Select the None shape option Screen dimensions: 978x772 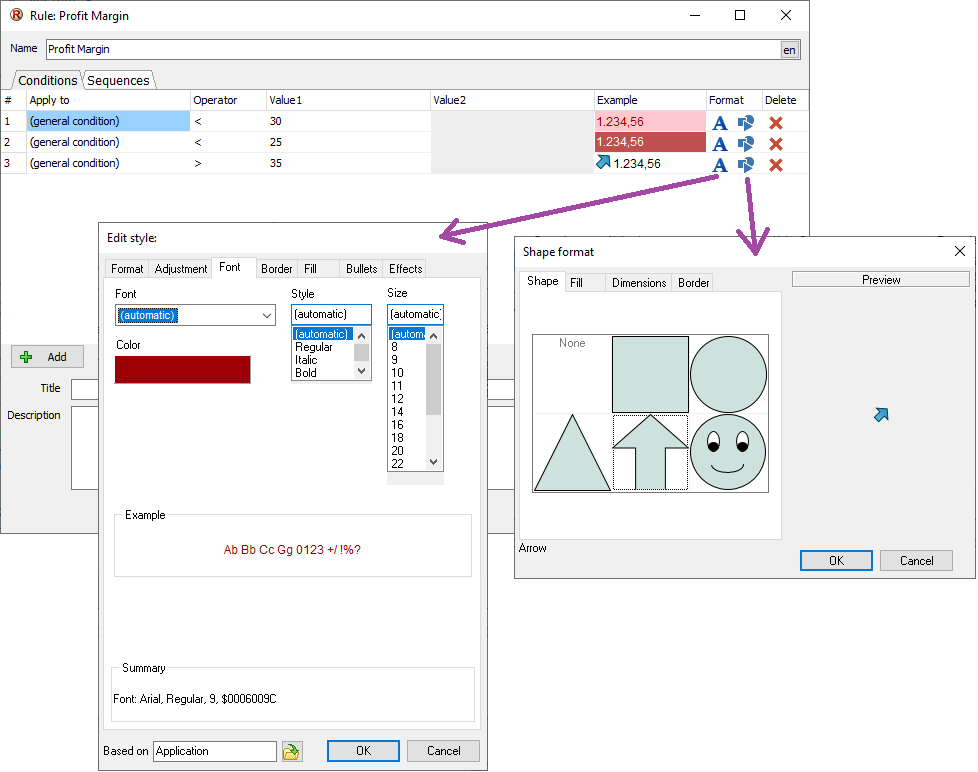(x=572, y=374)
